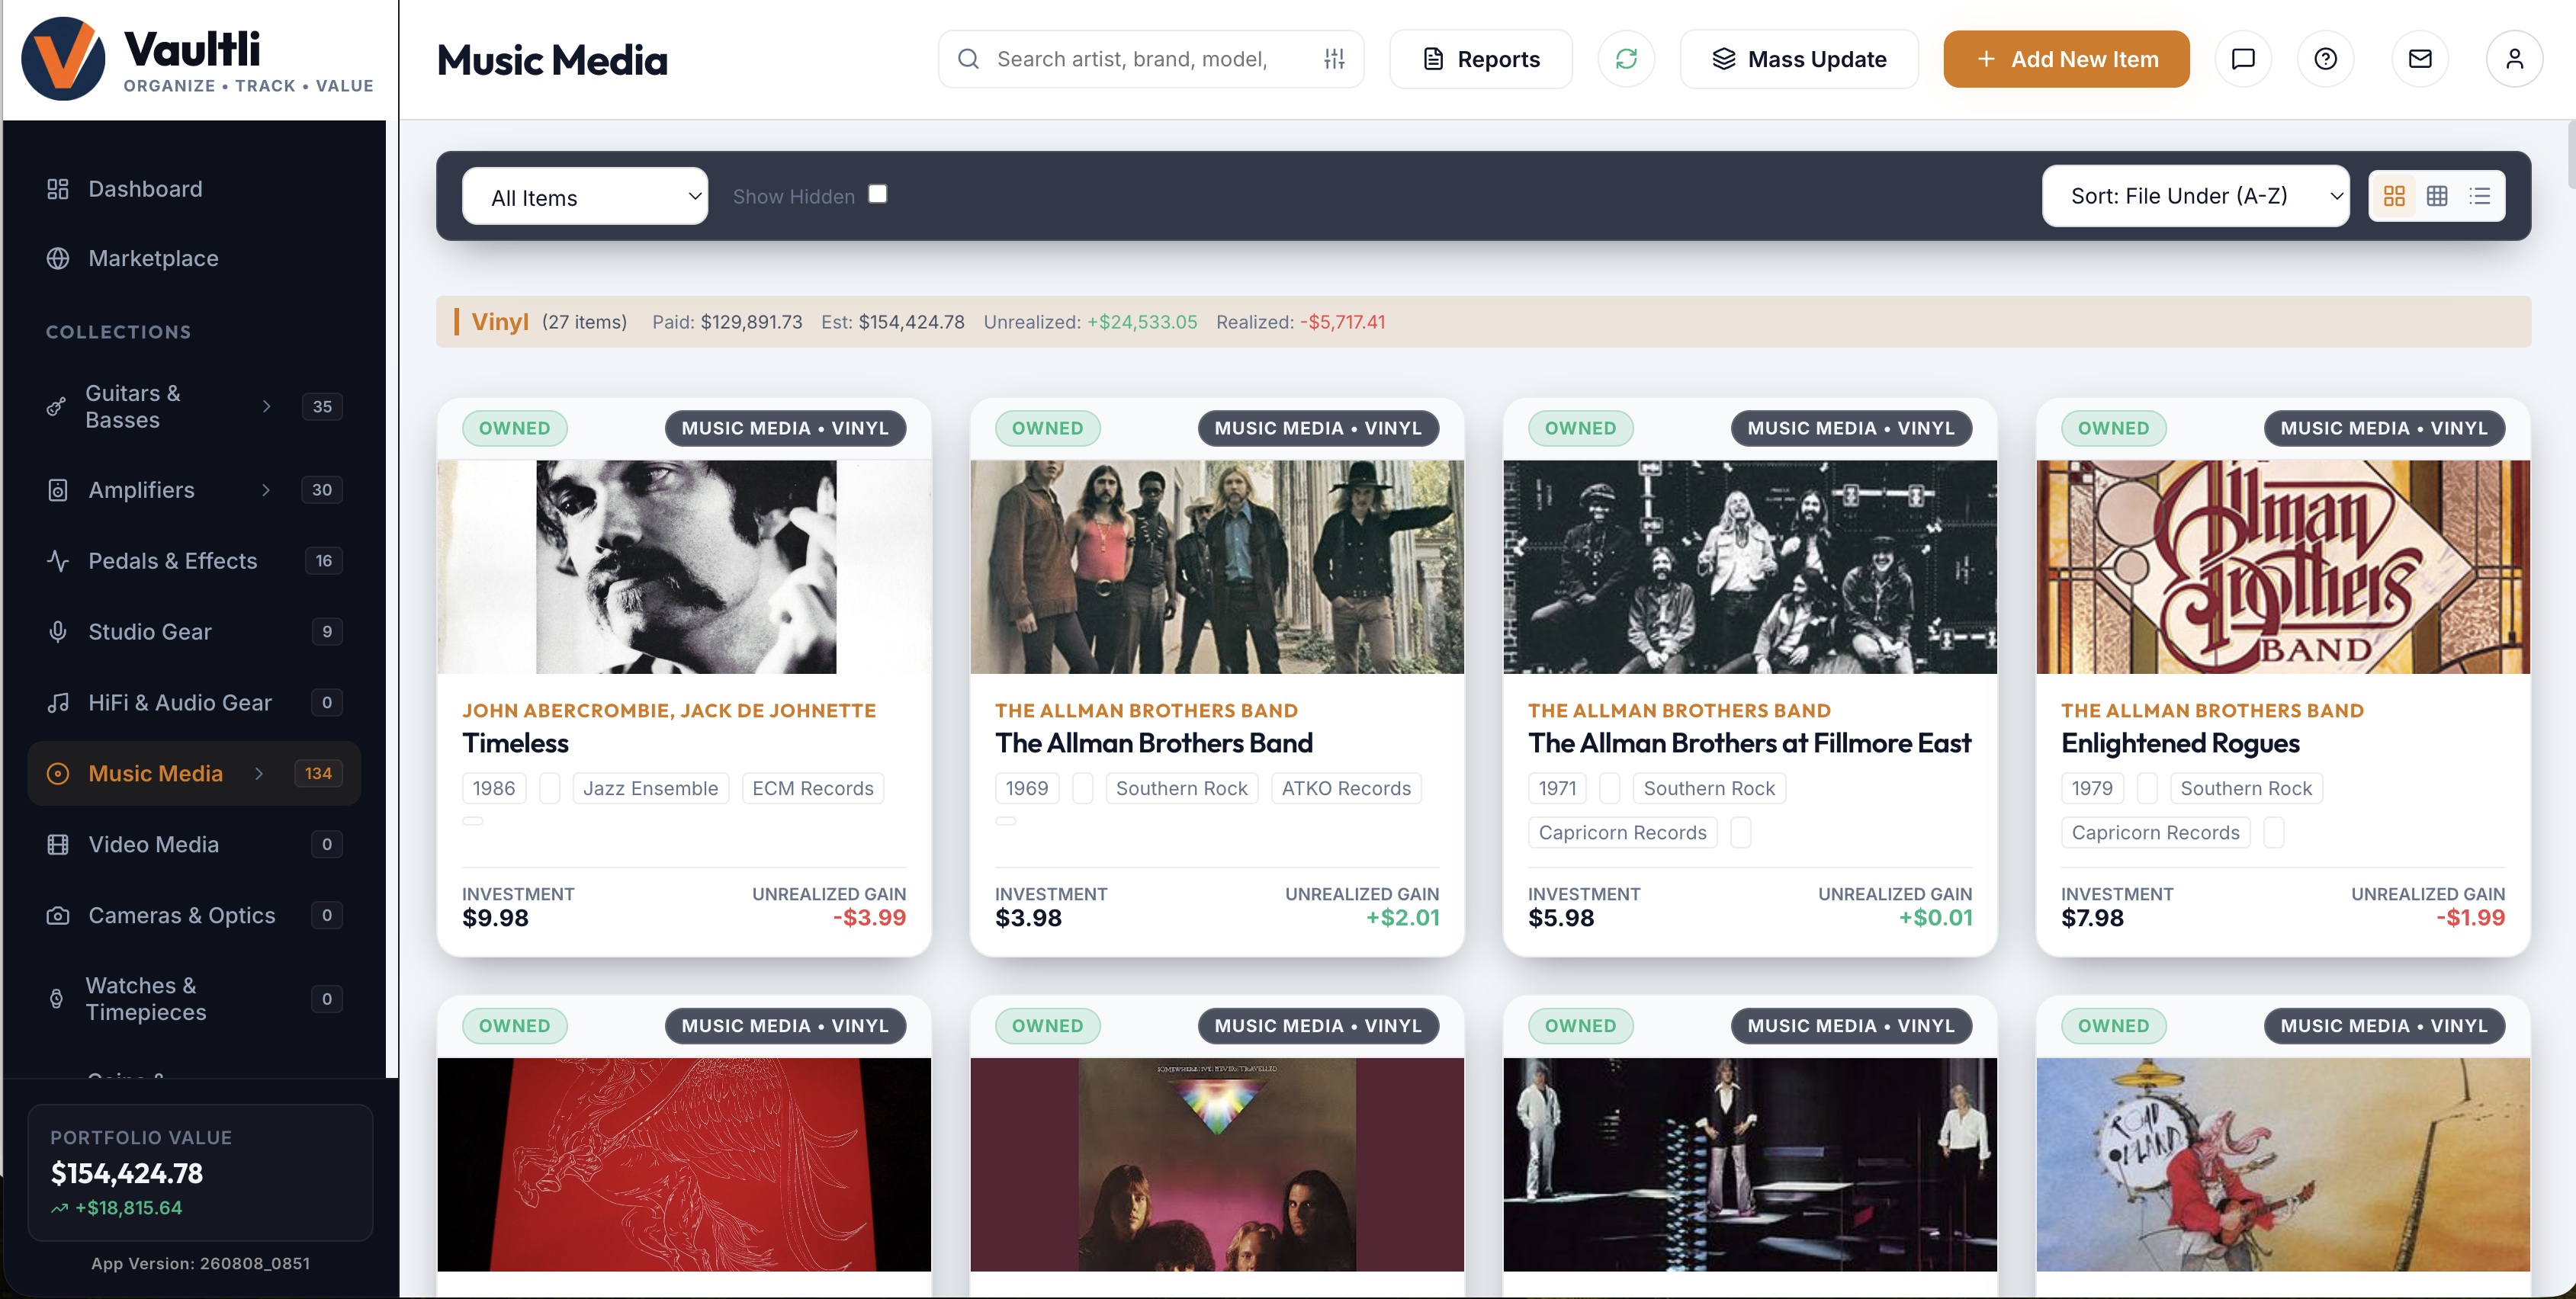
Task: Click the Amplifiers speaker icon
Action: (58, 490)
